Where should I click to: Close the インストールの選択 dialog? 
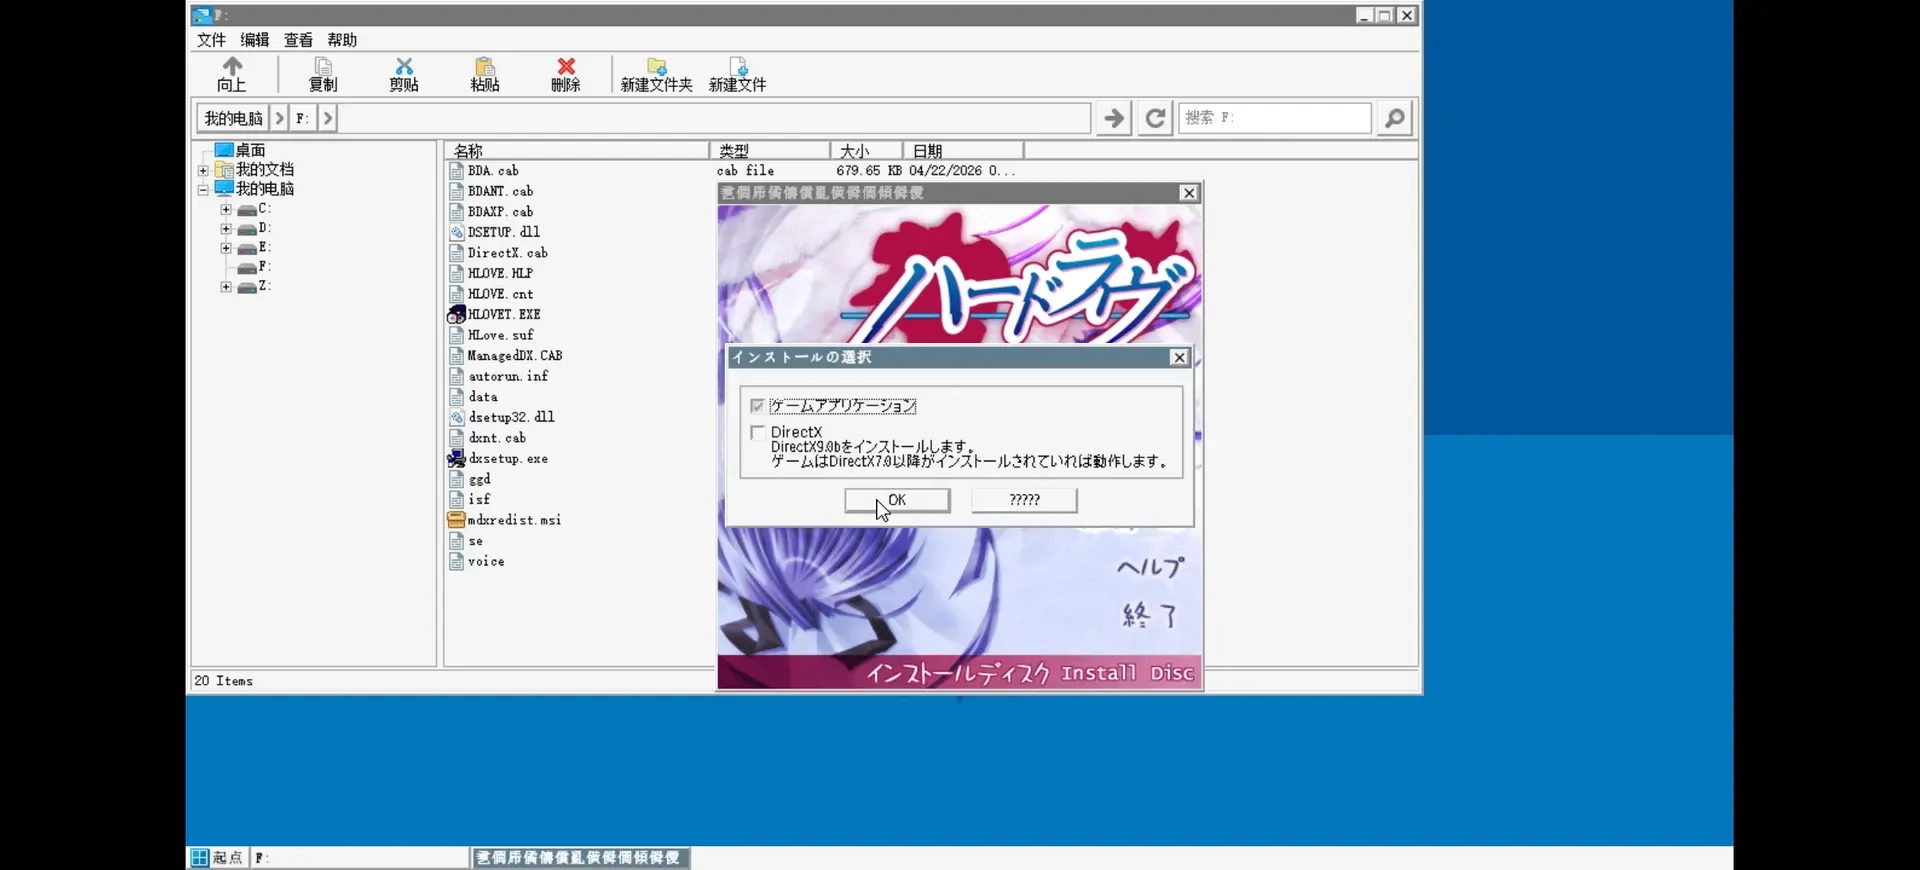(1179, 357)
